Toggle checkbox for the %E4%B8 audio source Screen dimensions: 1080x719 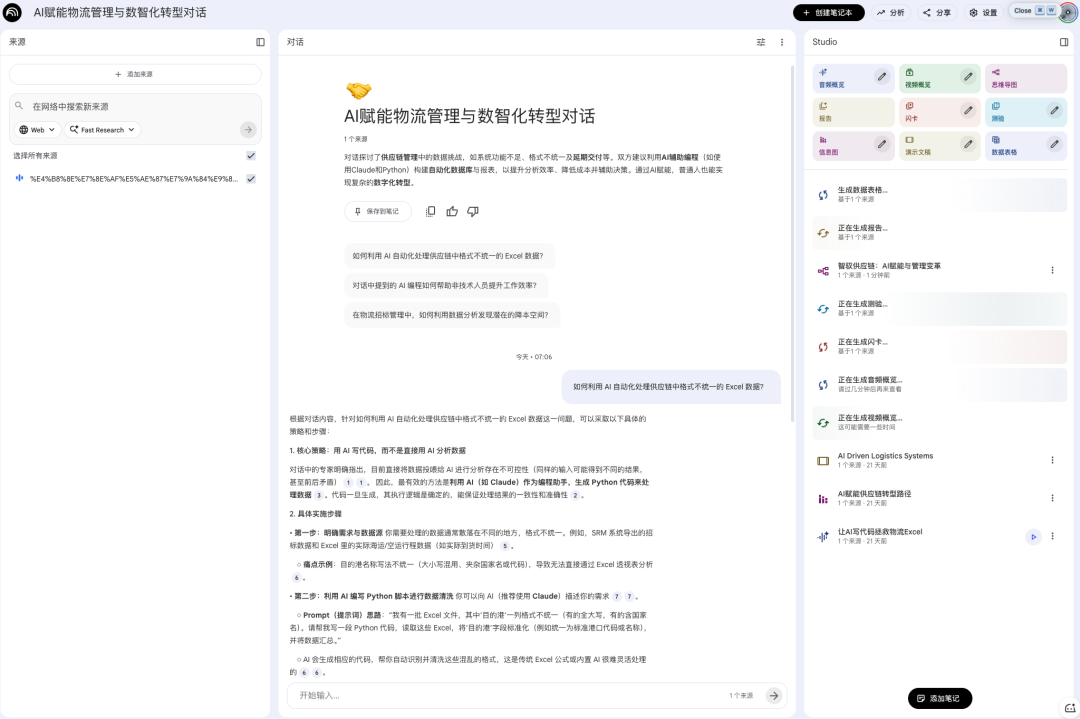point(251,178)
